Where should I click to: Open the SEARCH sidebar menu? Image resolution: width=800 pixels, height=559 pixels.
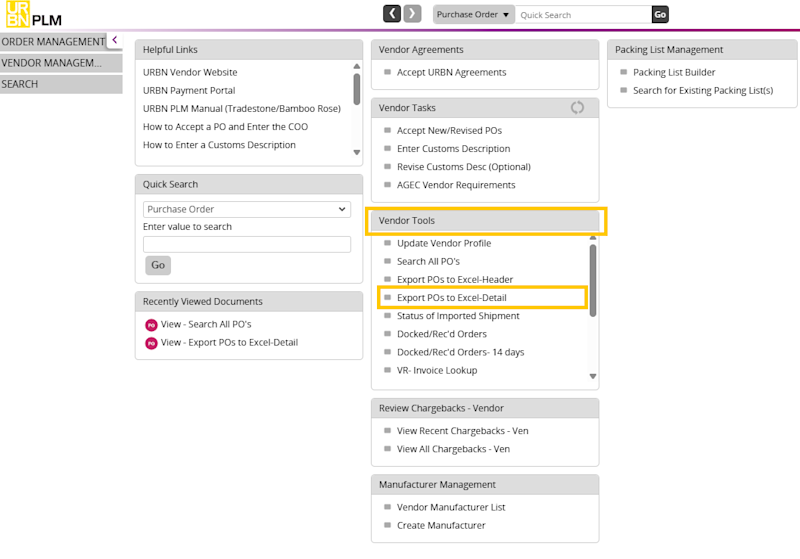[61, 84]
